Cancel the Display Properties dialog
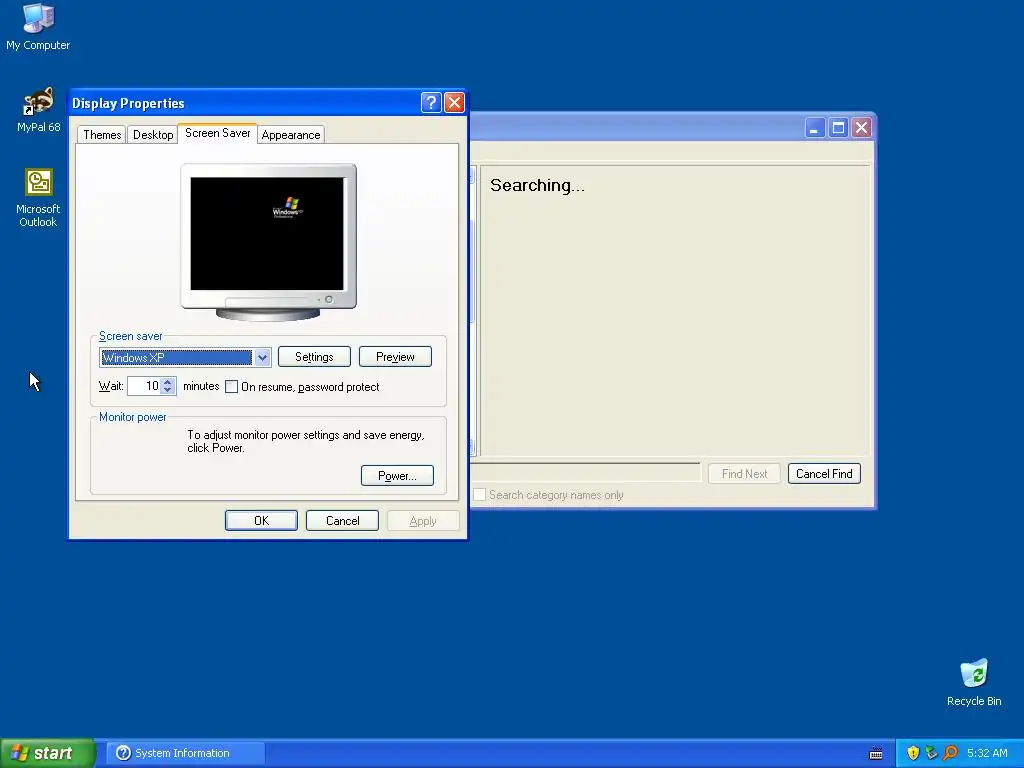Screen dimensions: 1024x768 tap(342, 520)
